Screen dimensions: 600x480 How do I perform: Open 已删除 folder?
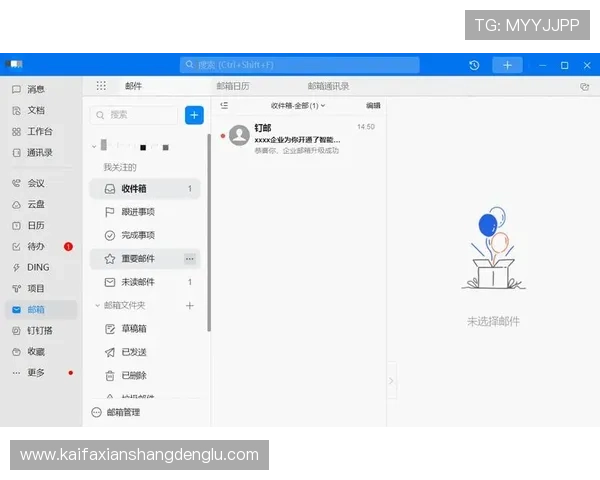click(145, 376)
